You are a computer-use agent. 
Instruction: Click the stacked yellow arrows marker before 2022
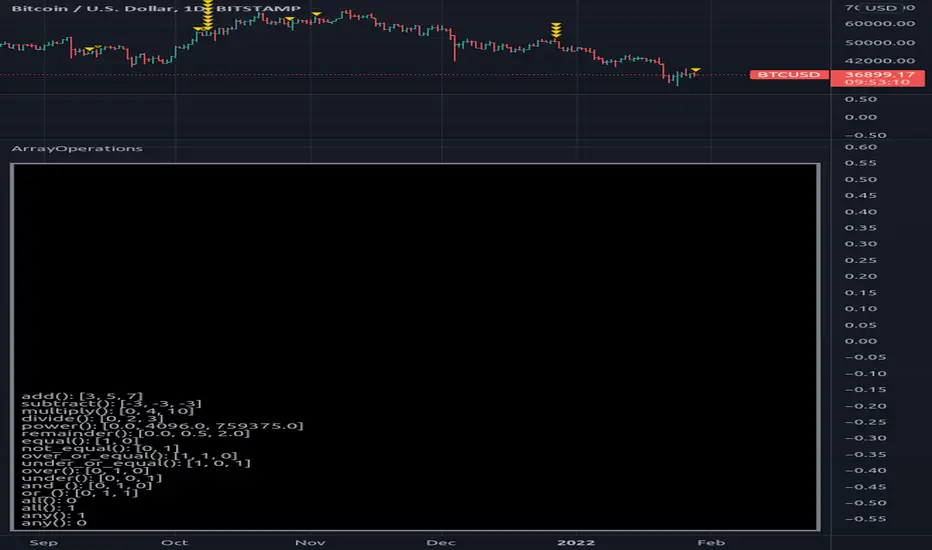556,30
